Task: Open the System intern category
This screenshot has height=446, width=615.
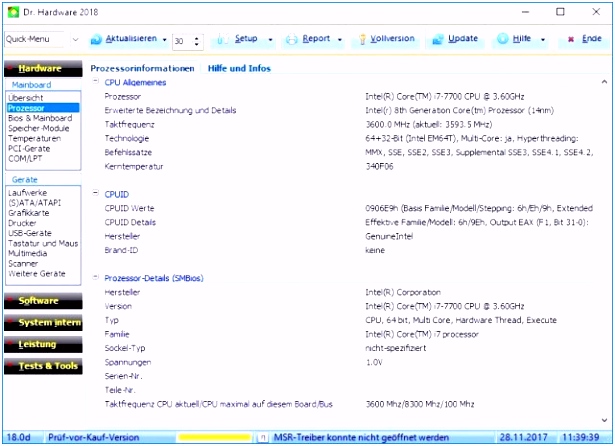Action: (43, 322)
